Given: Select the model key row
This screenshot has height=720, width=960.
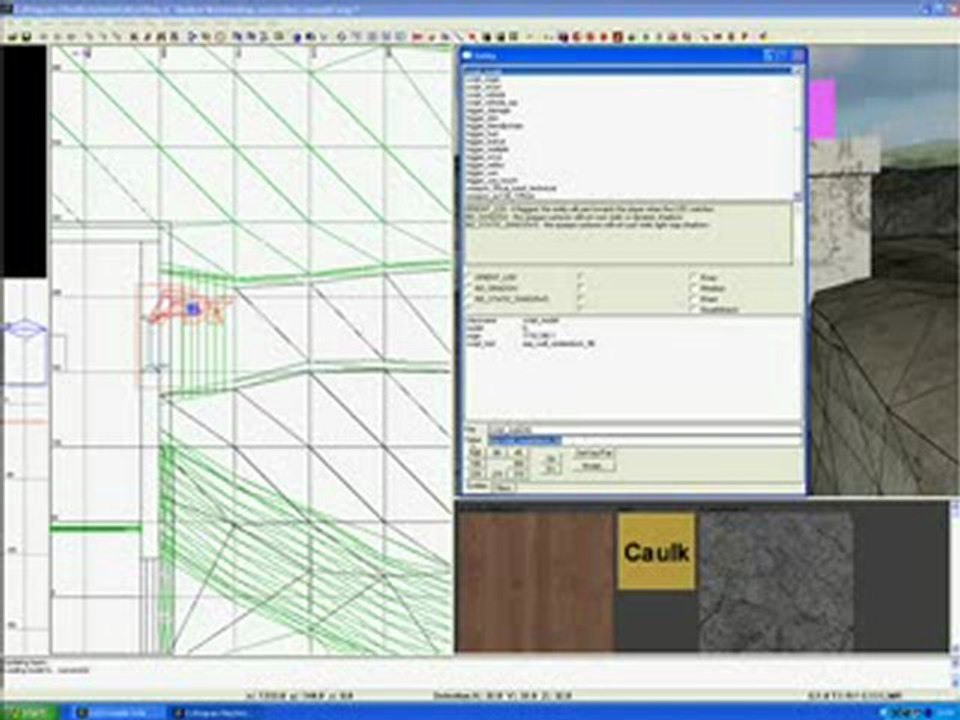Looking at the screenshot, I should [631, 328].
